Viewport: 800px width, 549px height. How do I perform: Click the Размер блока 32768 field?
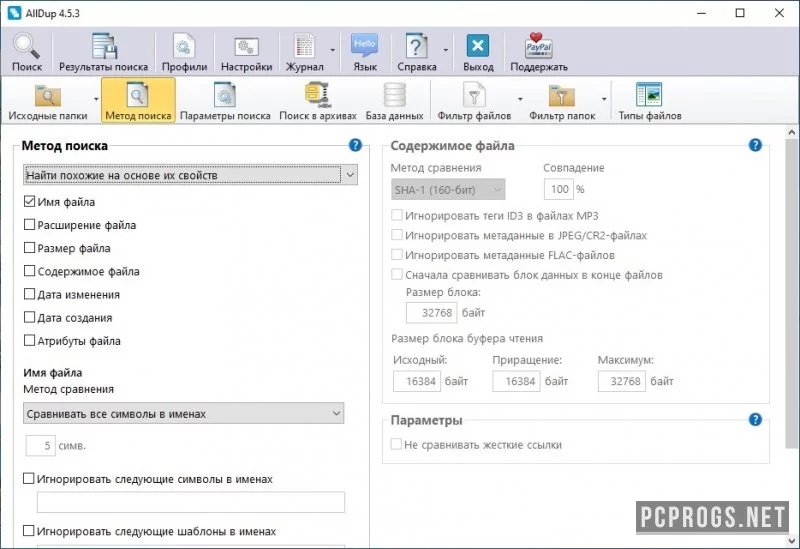pyautogui.click(x=432, y=313)
